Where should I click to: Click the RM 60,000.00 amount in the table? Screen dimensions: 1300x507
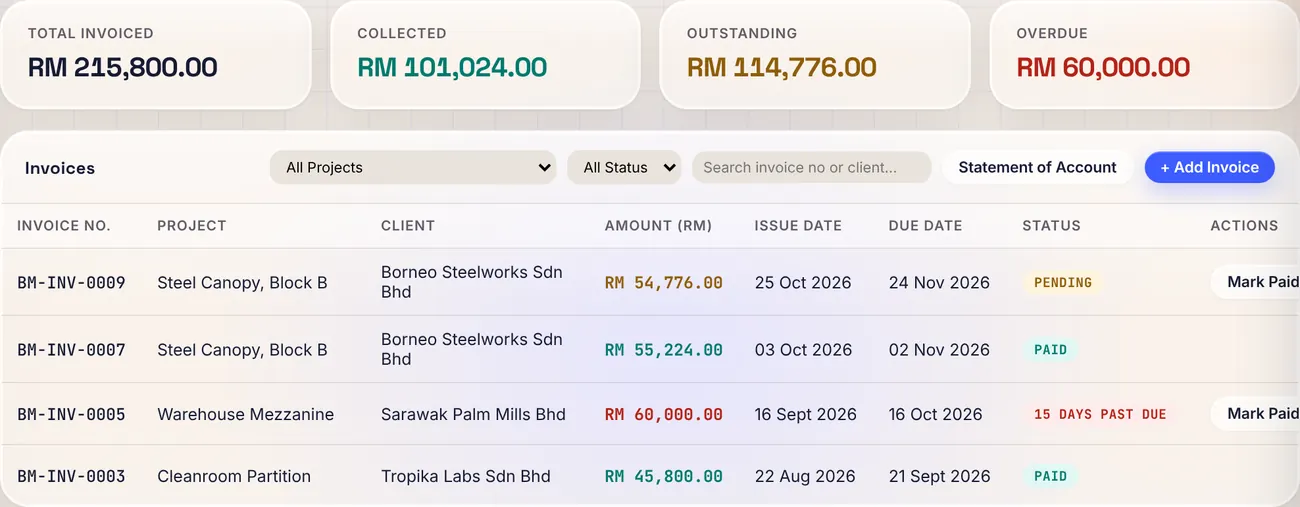[664, 414]
